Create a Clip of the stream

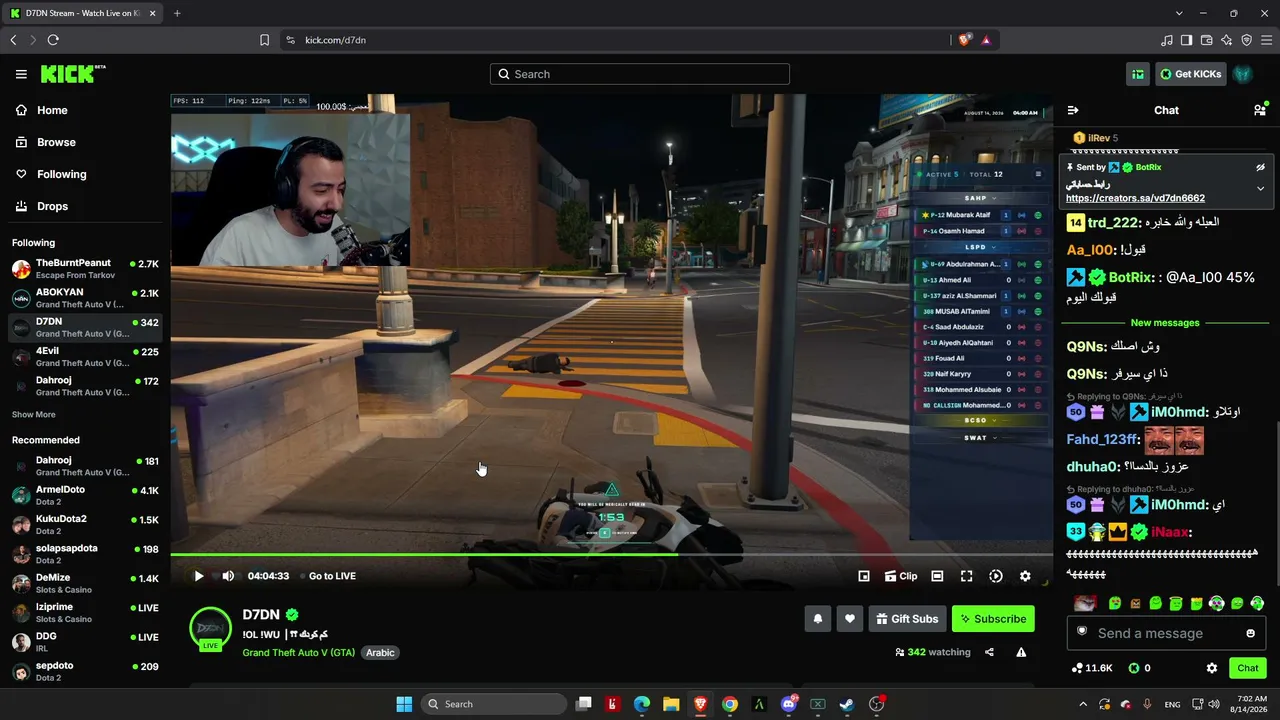point(901,576)
